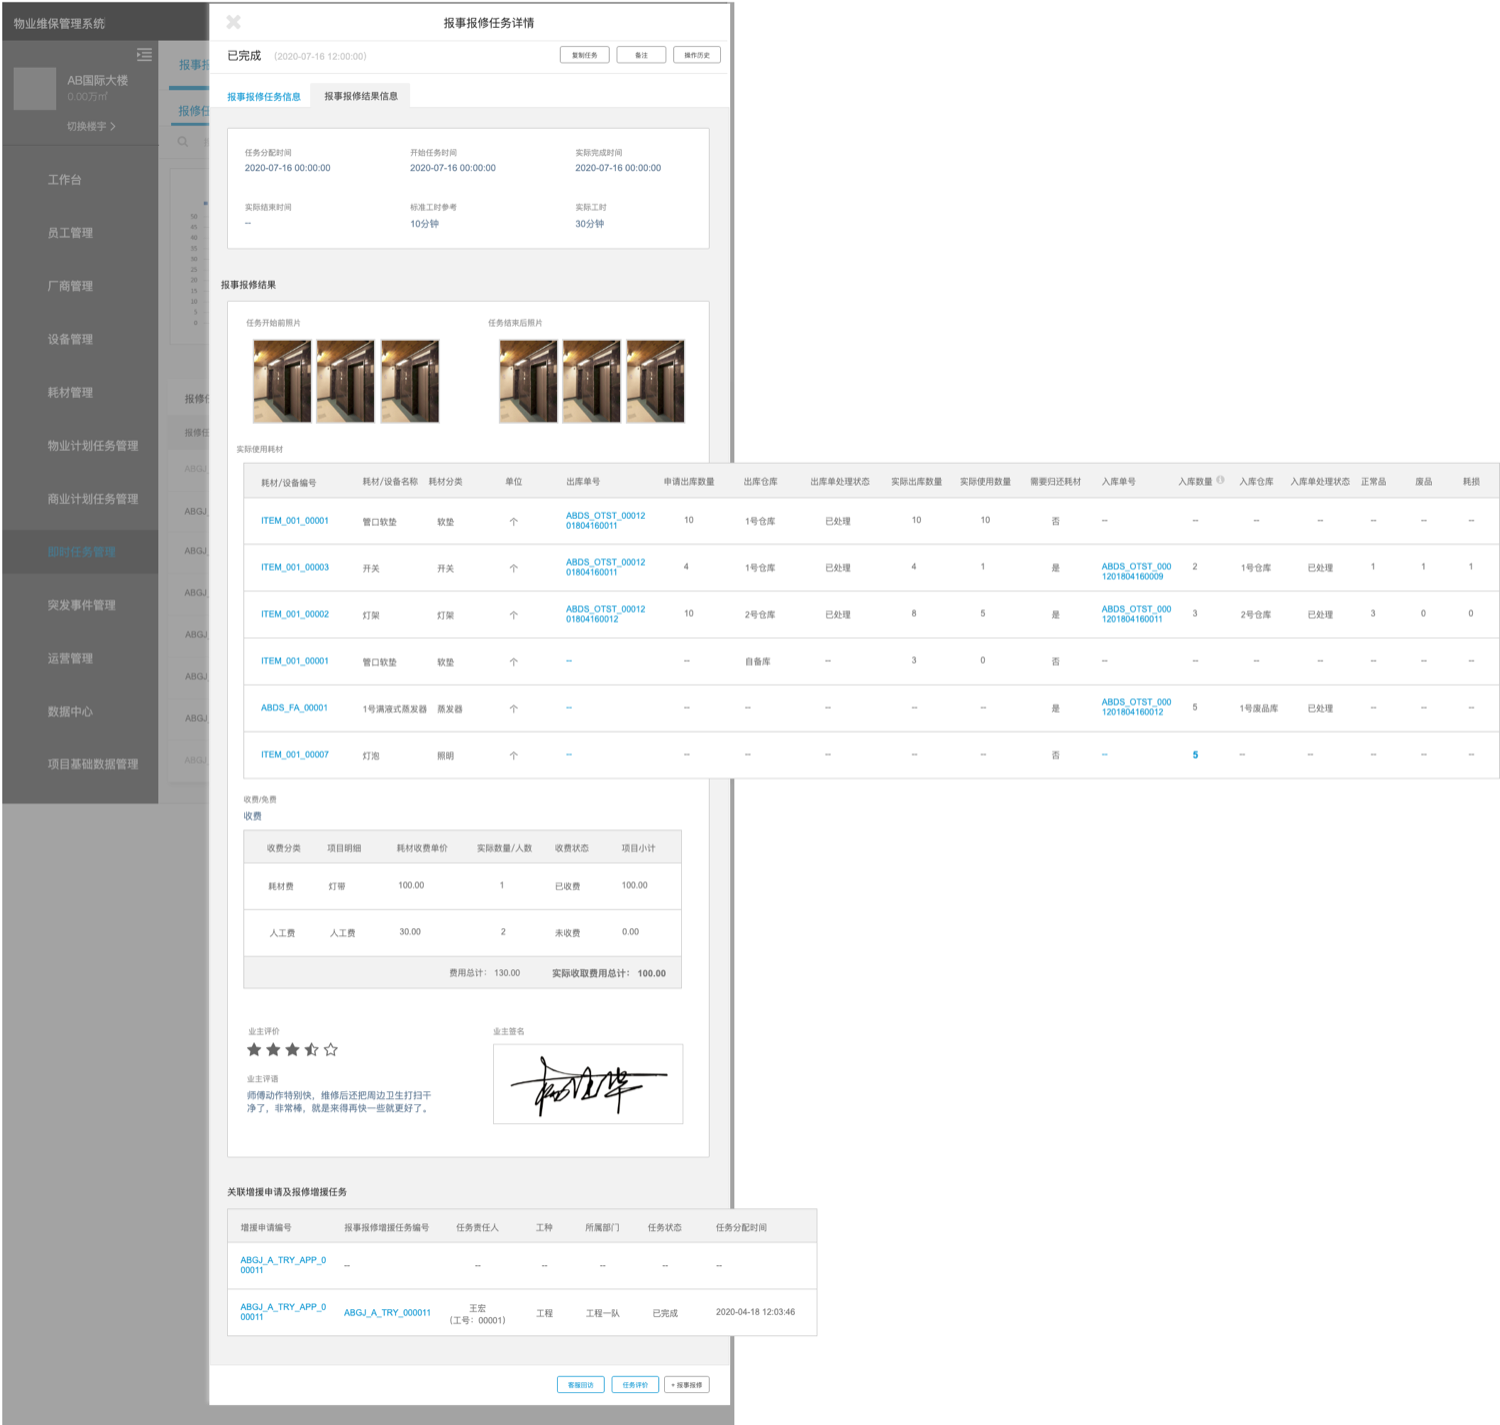
Task: Click the 客服回访 button
Action: click(581, 1385)
